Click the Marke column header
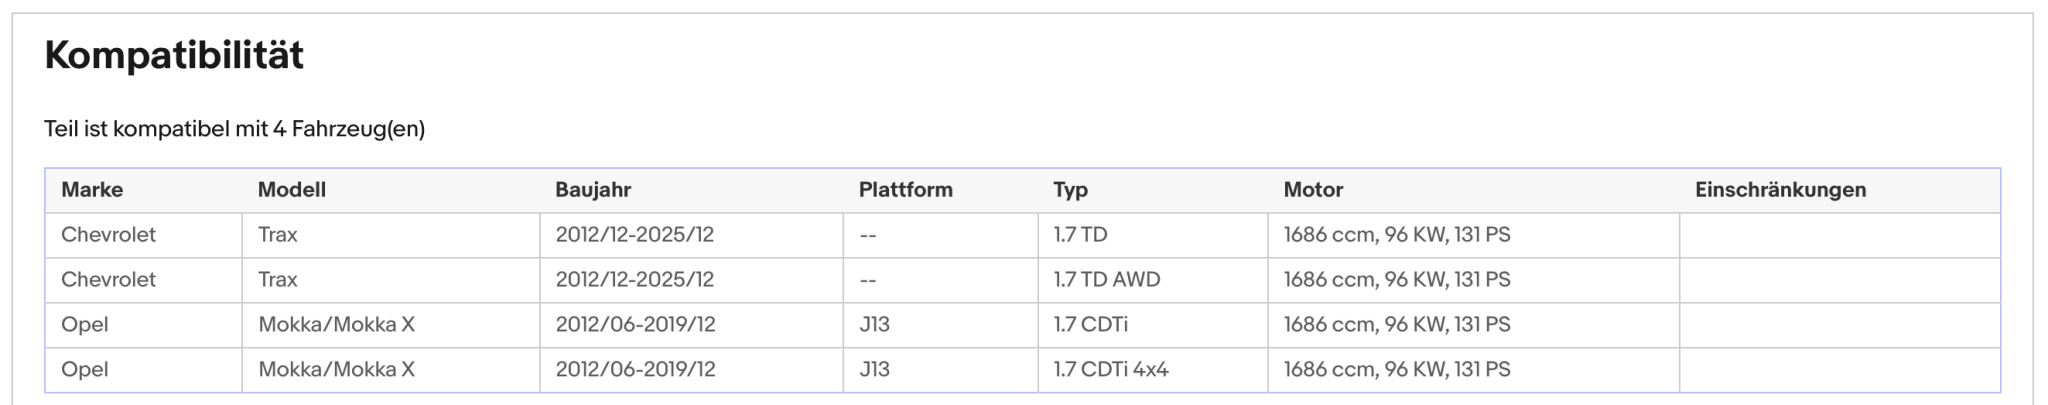Viewport: 2048px width, 405px height. (x=92, y=190)
